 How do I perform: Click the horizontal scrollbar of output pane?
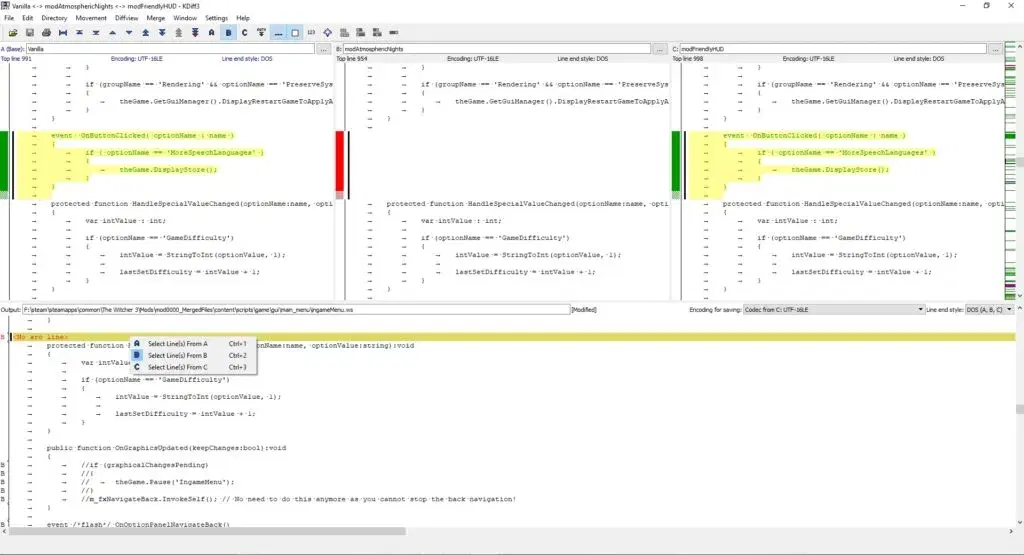coord(206,531)
